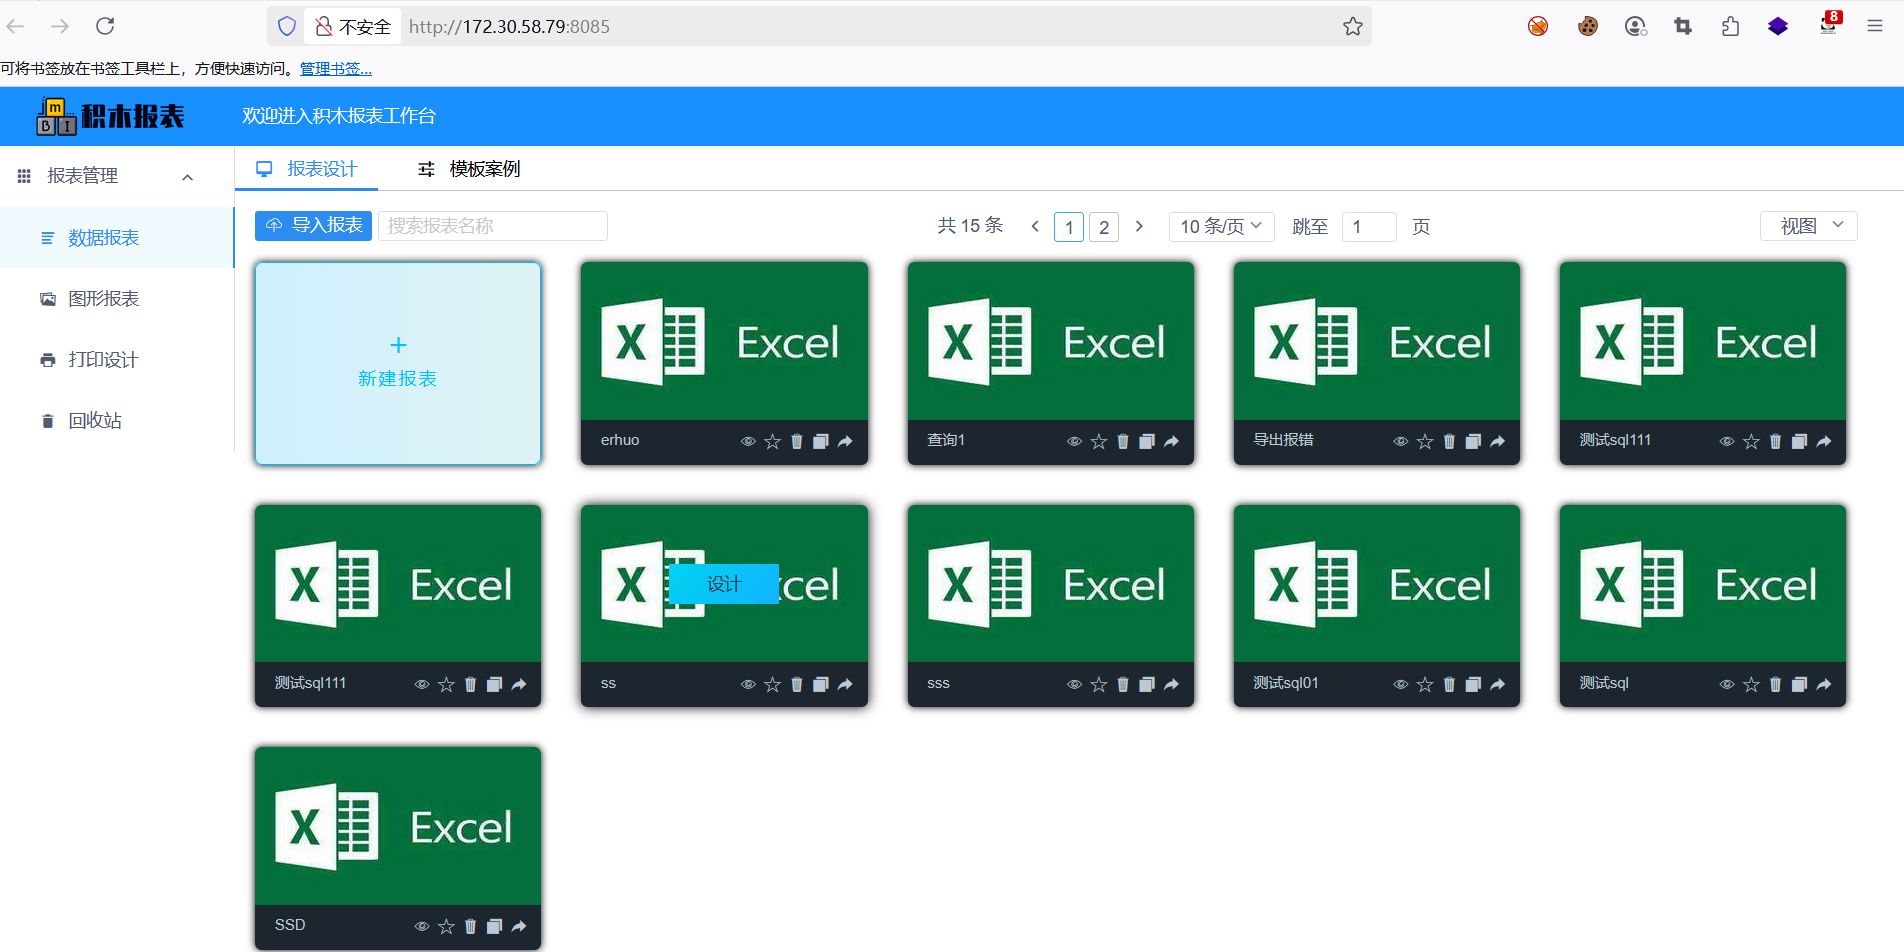
Task: Select 数据报表 in the sidebar
Action: (x=117, y=238)
